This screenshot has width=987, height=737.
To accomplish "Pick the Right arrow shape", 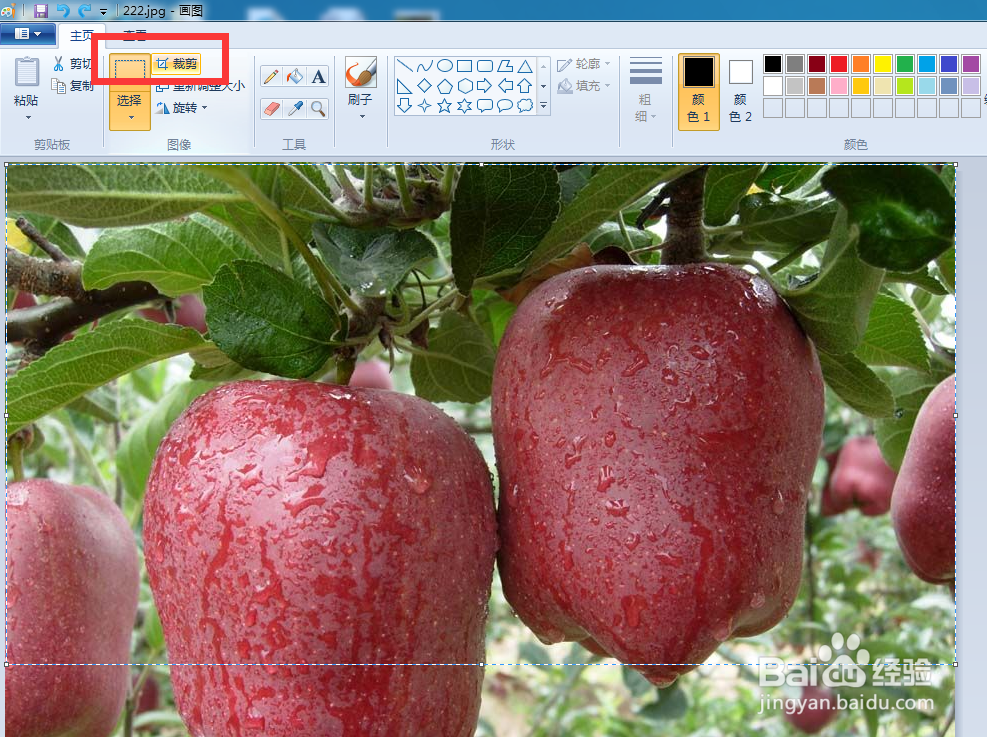I will point(485,86).
